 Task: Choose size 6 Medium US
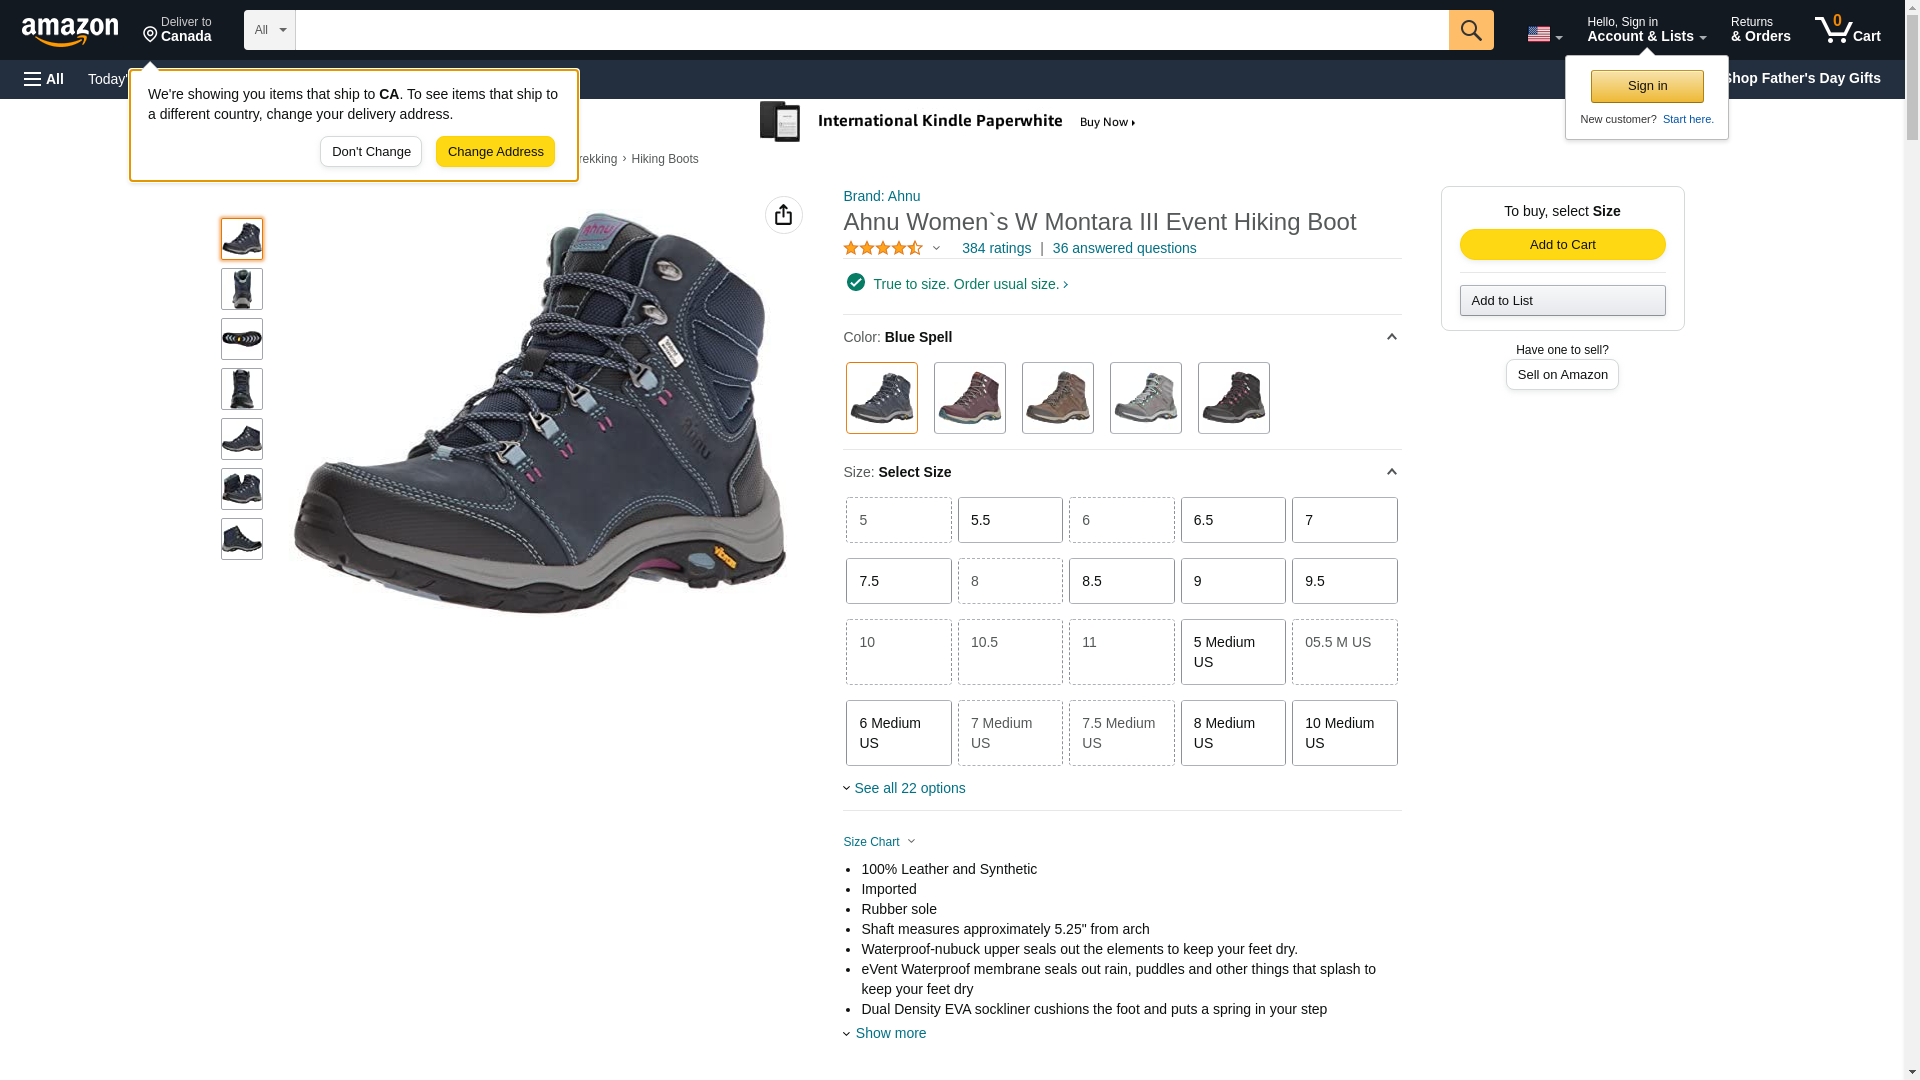click(x=898, y=733)
